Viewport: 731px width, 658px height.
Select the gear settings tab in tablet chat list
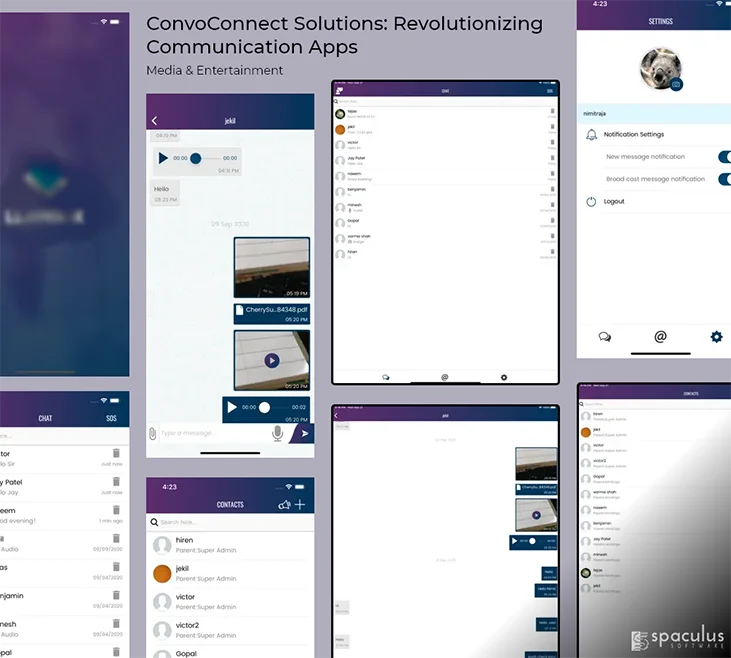coord(504,377)
